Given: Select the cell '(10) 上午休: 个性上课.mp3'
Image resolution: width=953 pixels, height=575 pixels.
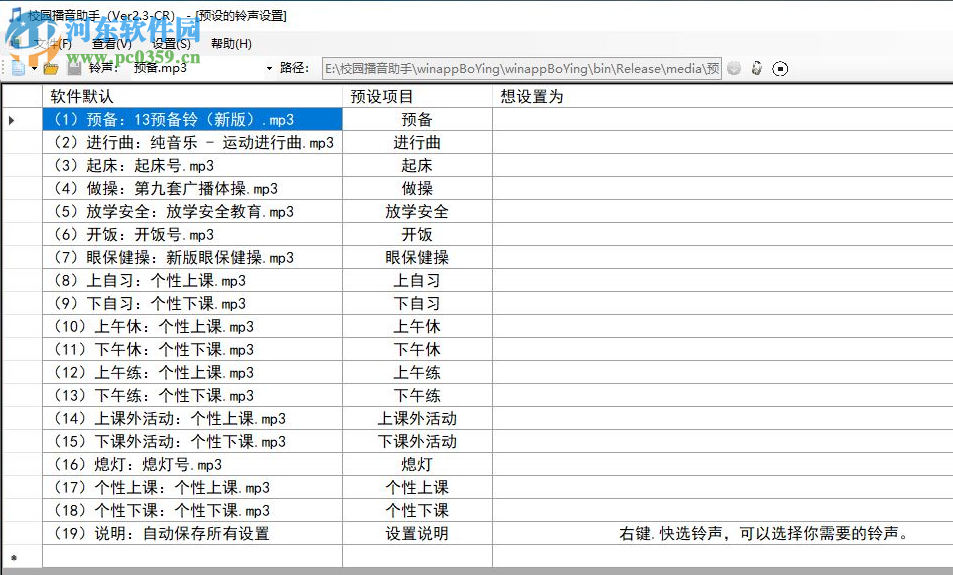Looking at the screenshot, I should (x=193, y=326).
